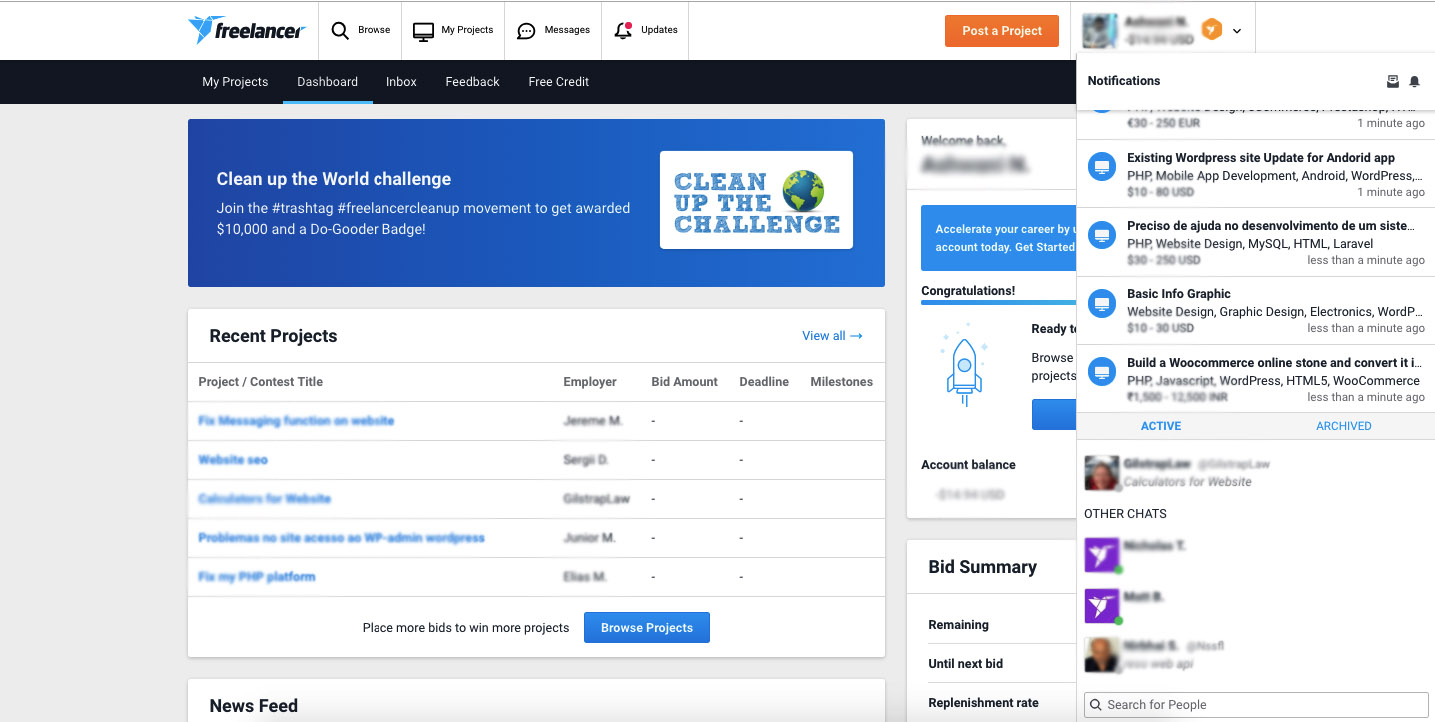Open chat mentioning reso web api
Image resolution: width=1435 pixels, height=722 pixels.
[1256, 655]
